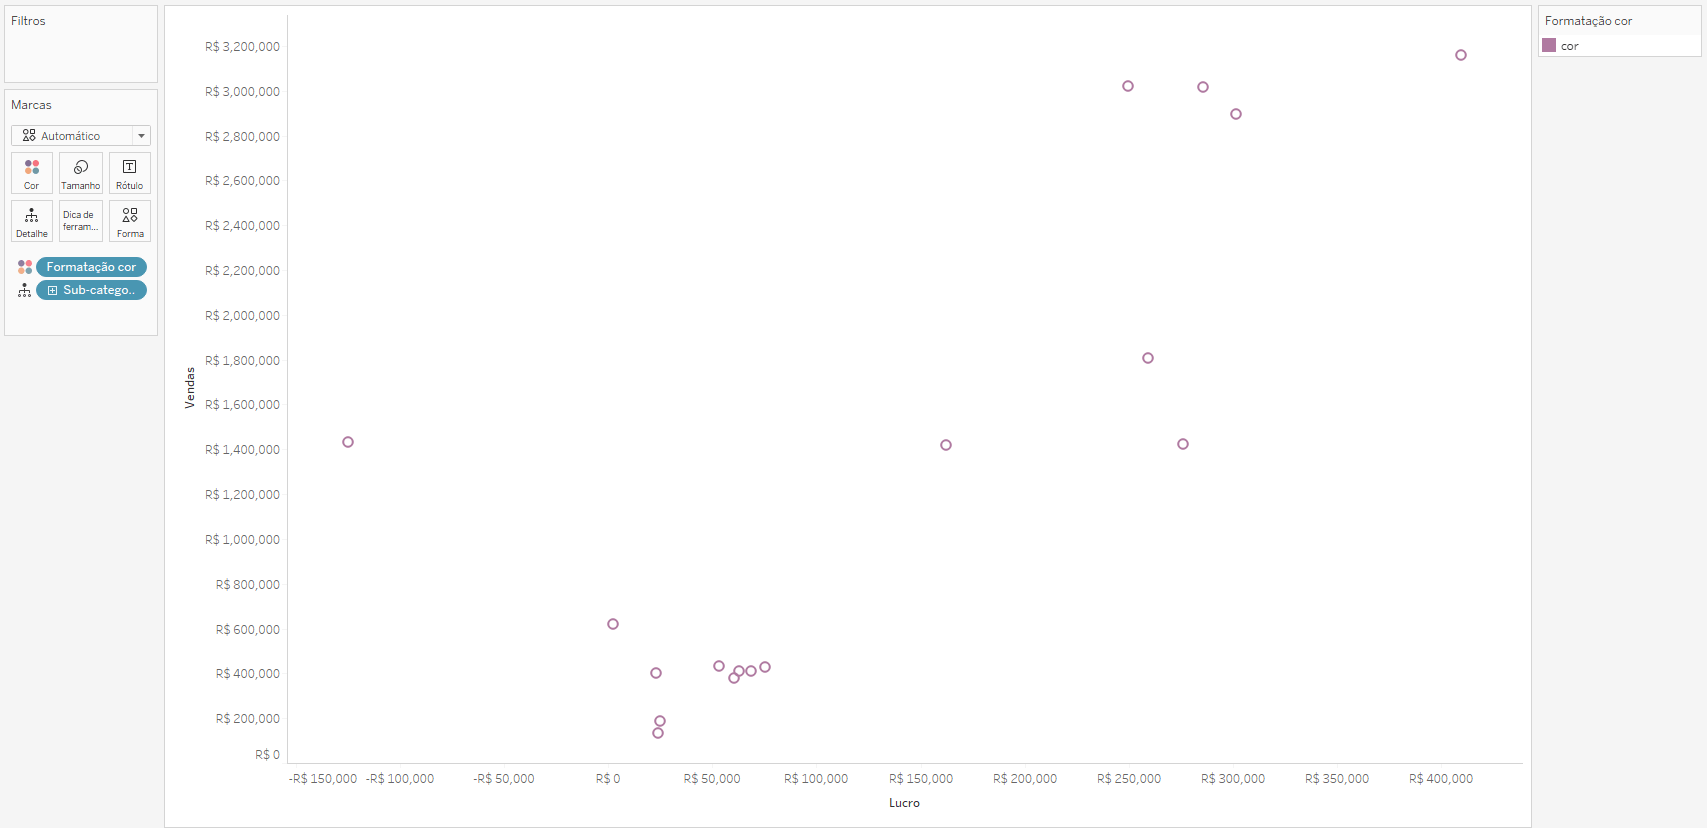Click color dots icon beside Formatação cor pill
This screenshot has height=828, width=1707.
tap(25, 267)
